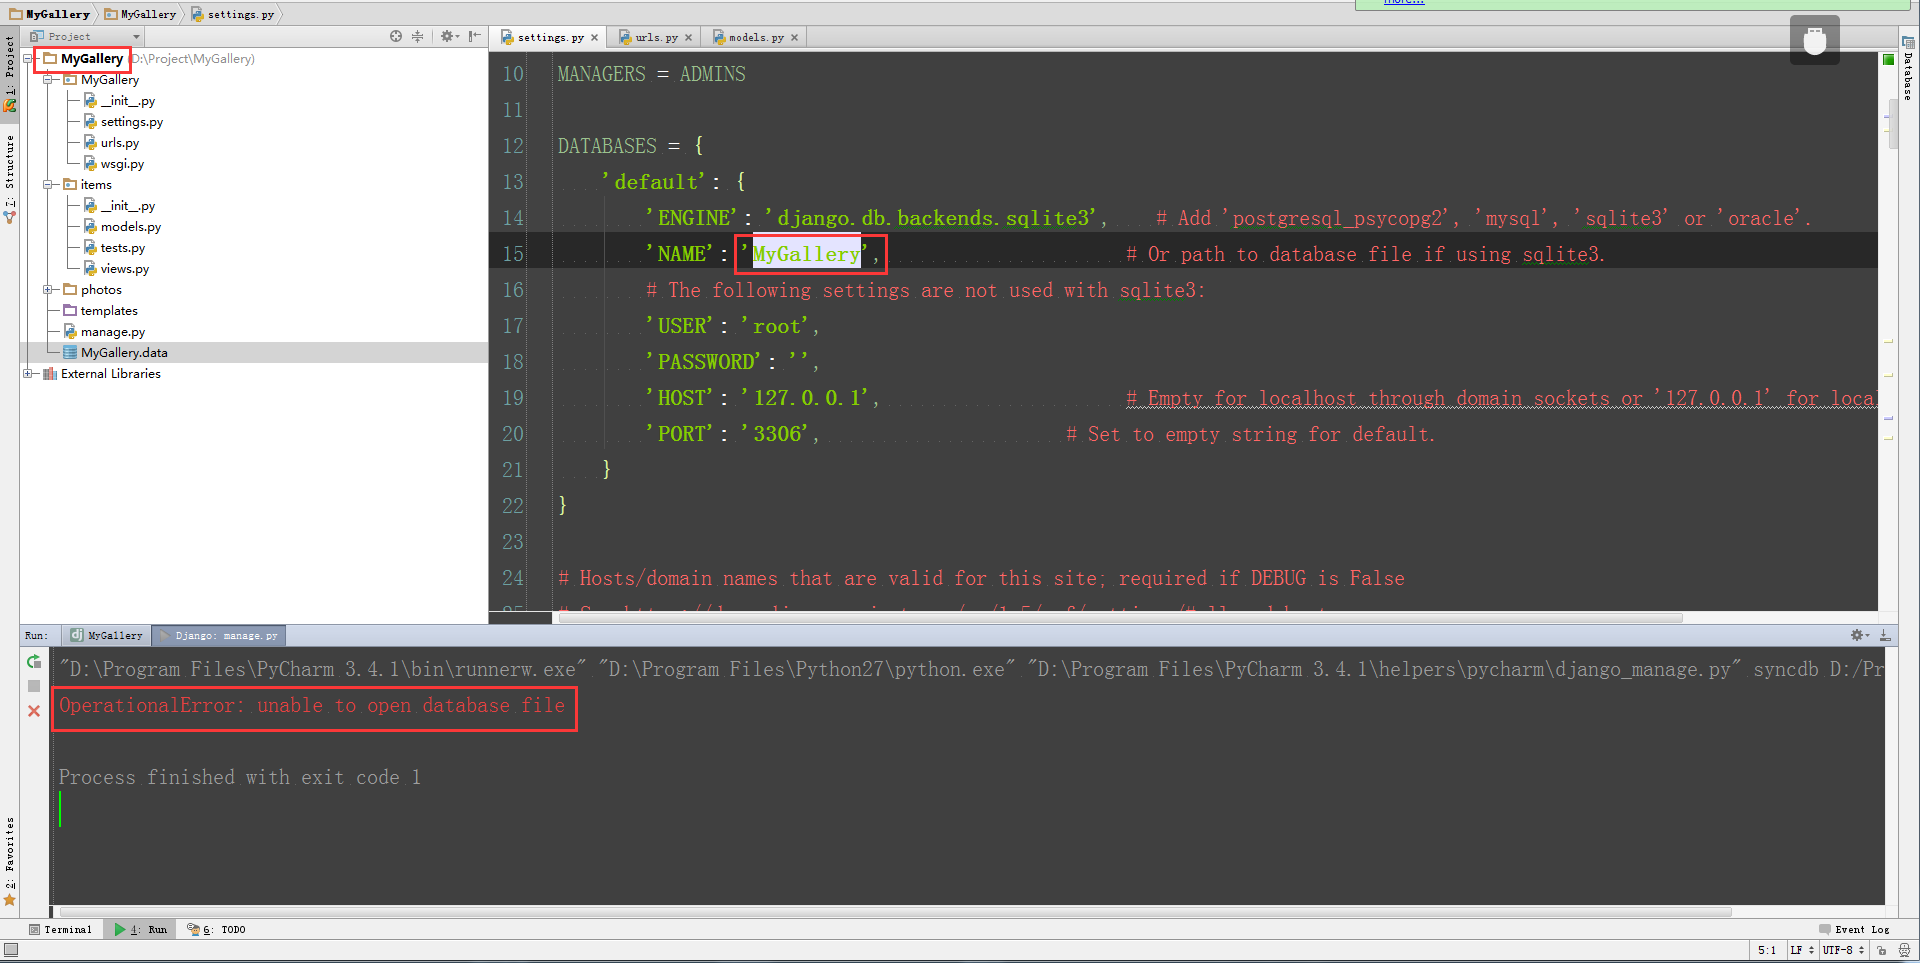This screenshot has width=1920, height=963.
Task: Collapse the items folder in project tree
Action: coord(49,184)
